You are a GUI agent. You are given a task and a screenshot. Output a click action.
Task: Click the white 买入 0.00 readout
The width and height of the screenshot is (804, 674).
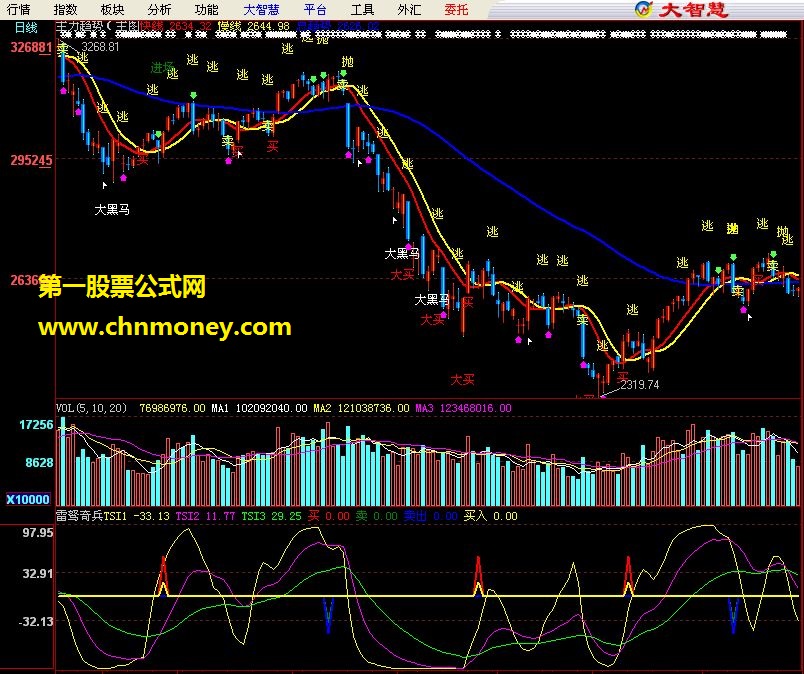click(490, 516)
